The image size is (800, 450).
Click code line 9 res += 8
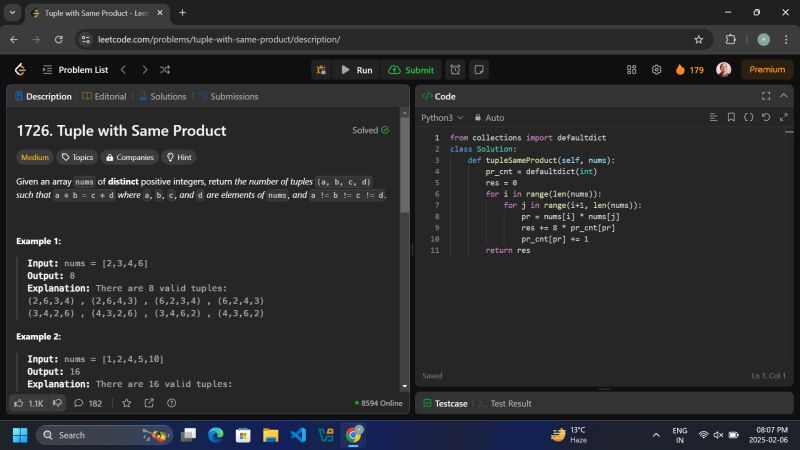point(568,228)
